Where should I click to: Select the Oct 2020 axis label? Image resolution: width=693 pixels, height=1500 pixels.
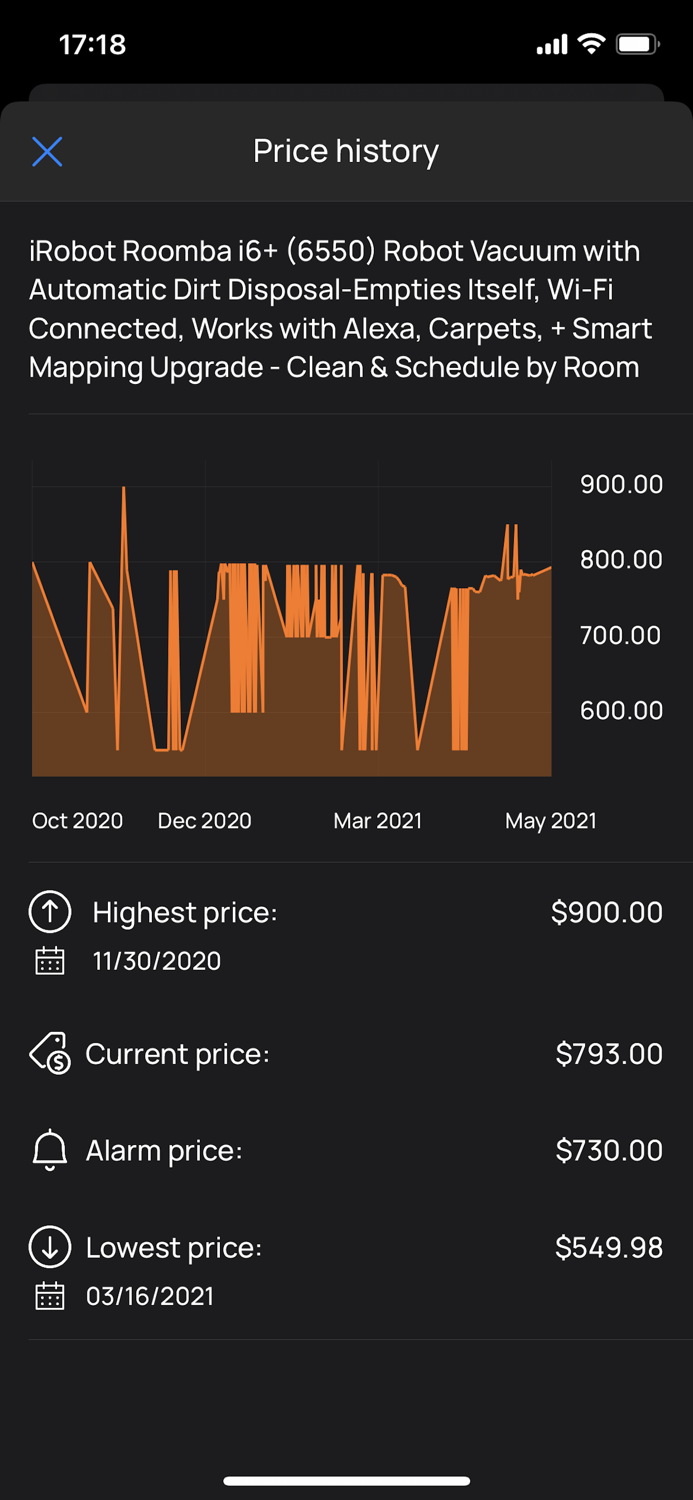tap(77, 820)
